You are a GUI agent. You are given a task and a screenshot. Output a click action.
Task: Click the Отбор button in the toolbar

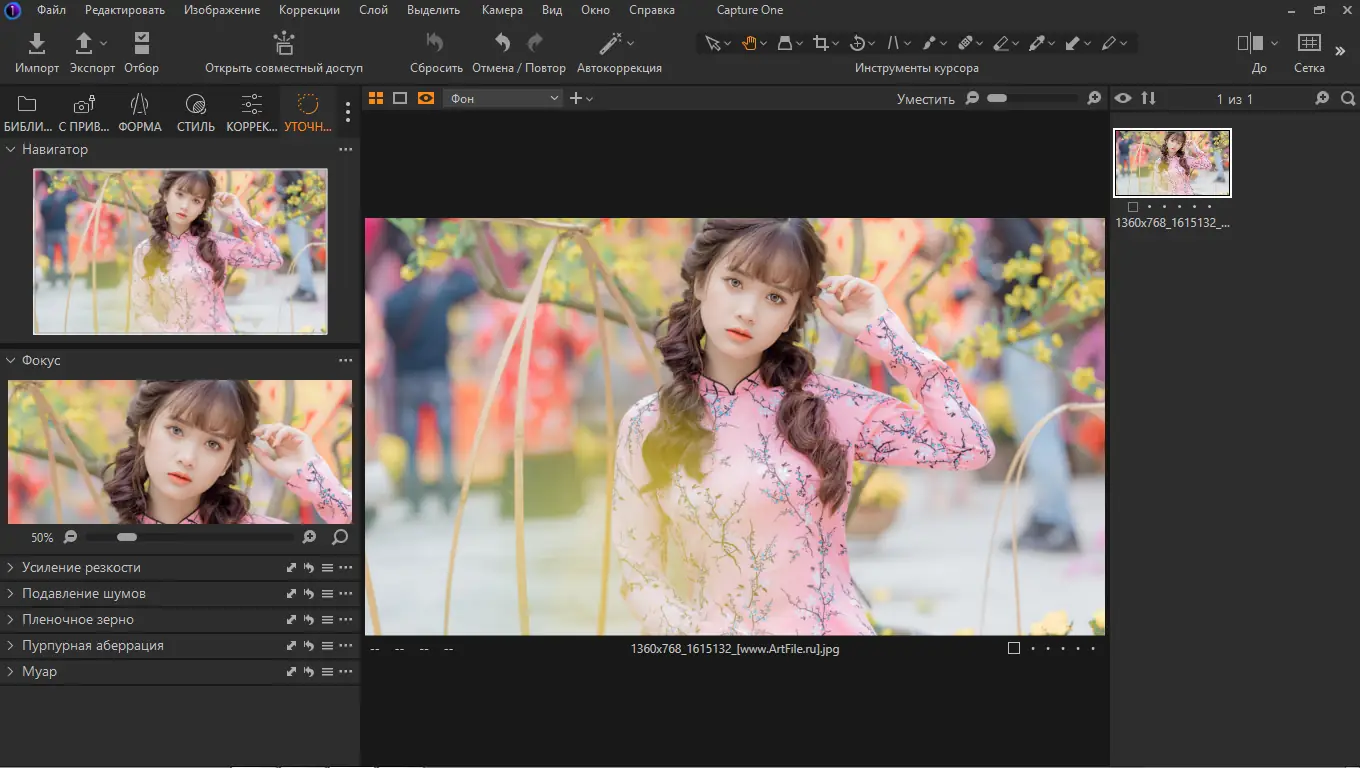141,44
